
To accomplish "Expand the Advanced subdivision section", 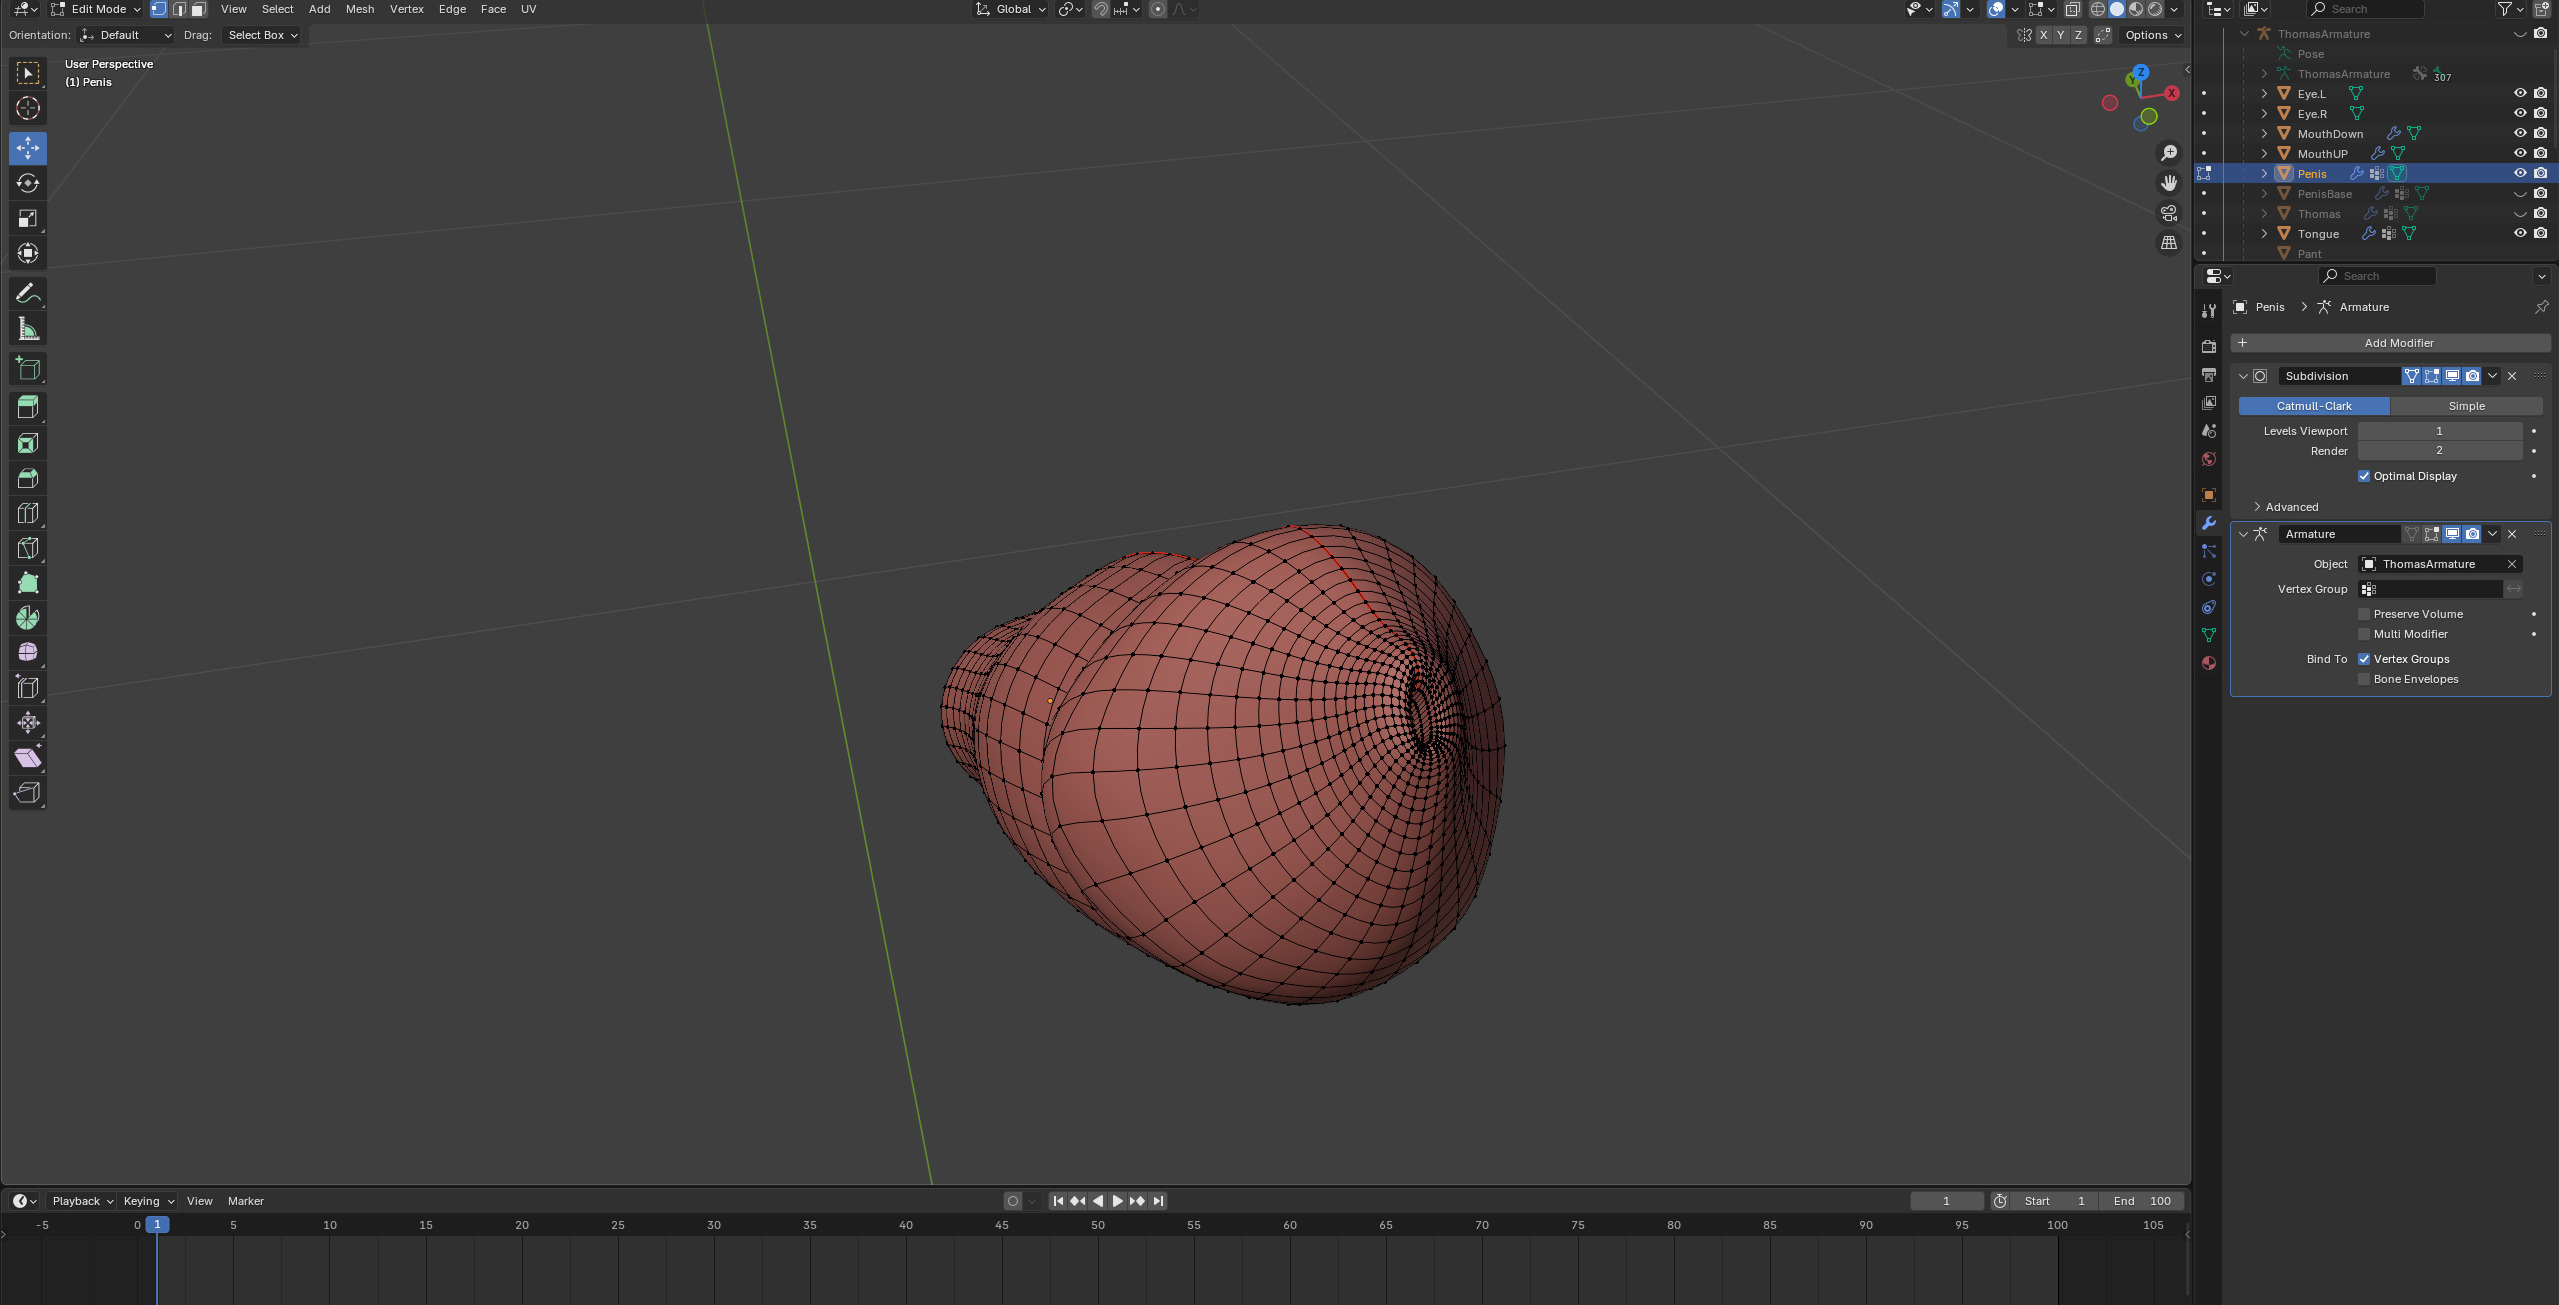I will pyautogui.click(x=2291, y=507).
